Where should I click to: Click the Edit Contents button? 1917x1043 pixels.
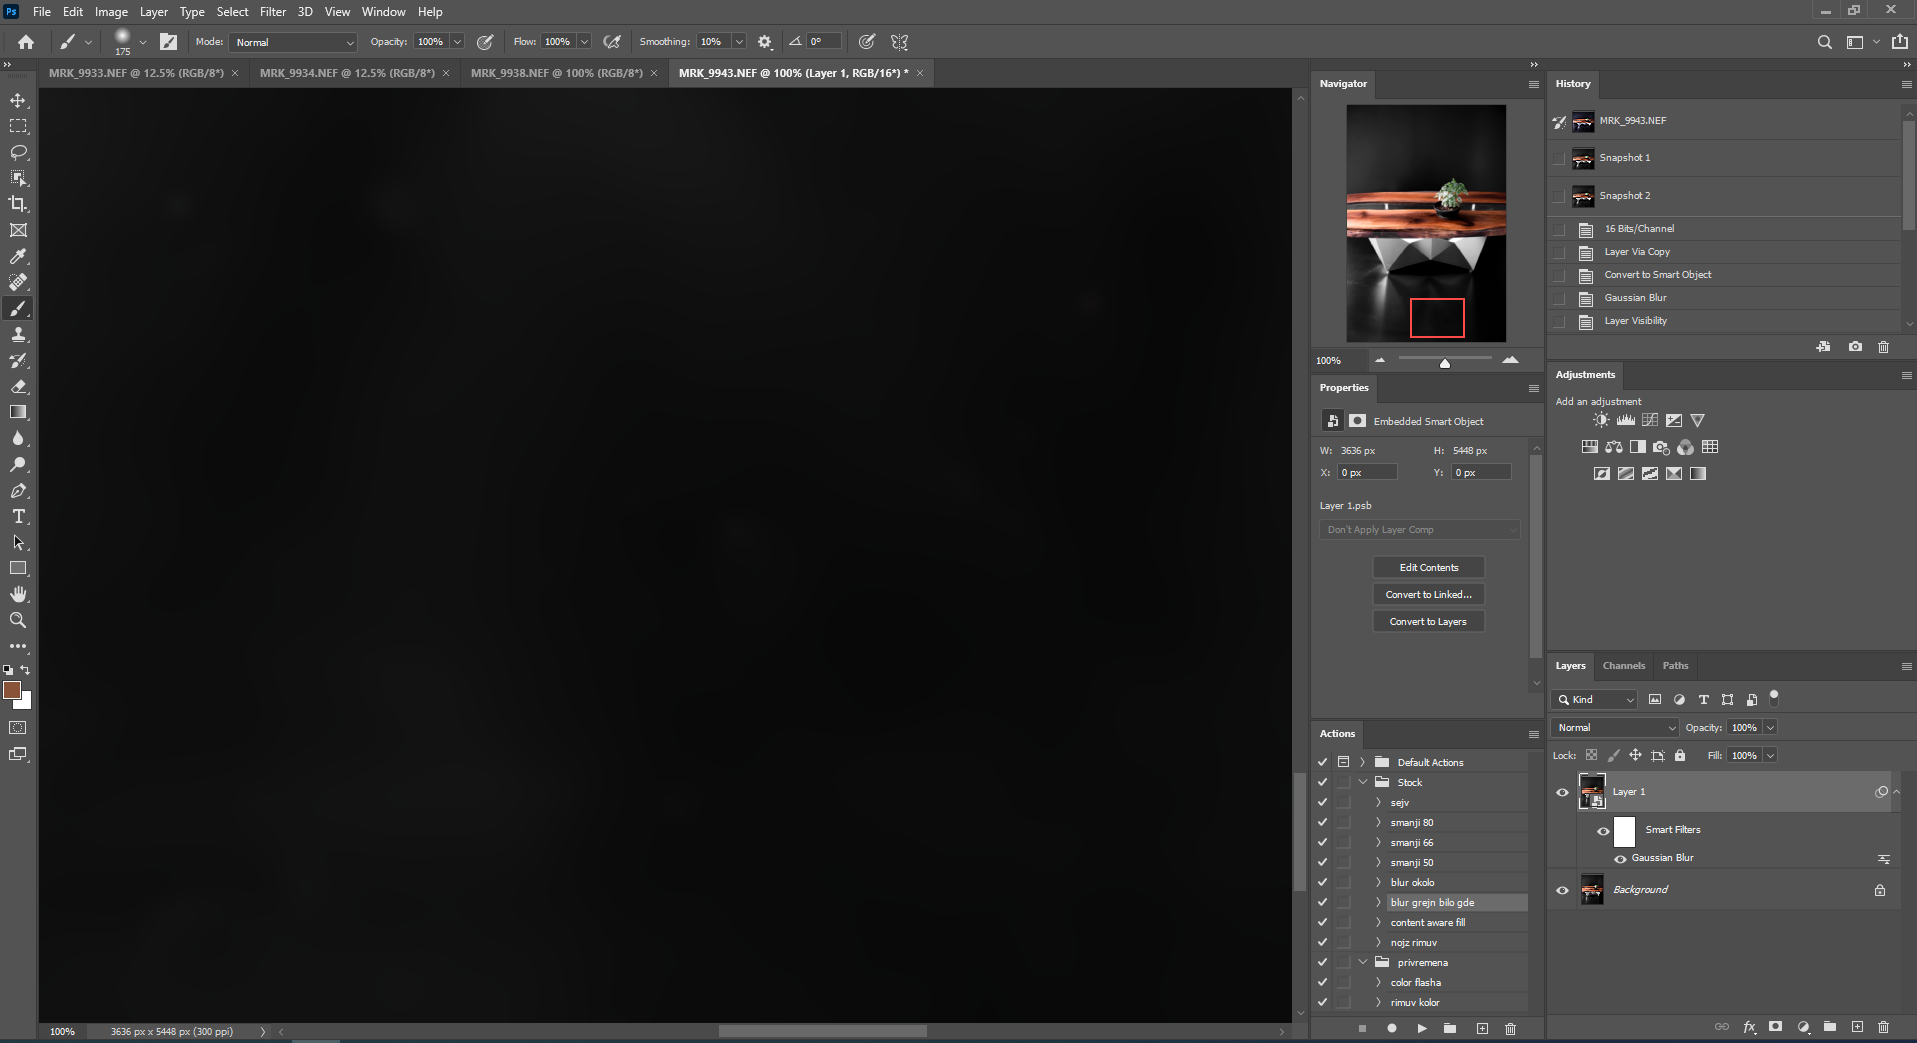[1427, 567]
